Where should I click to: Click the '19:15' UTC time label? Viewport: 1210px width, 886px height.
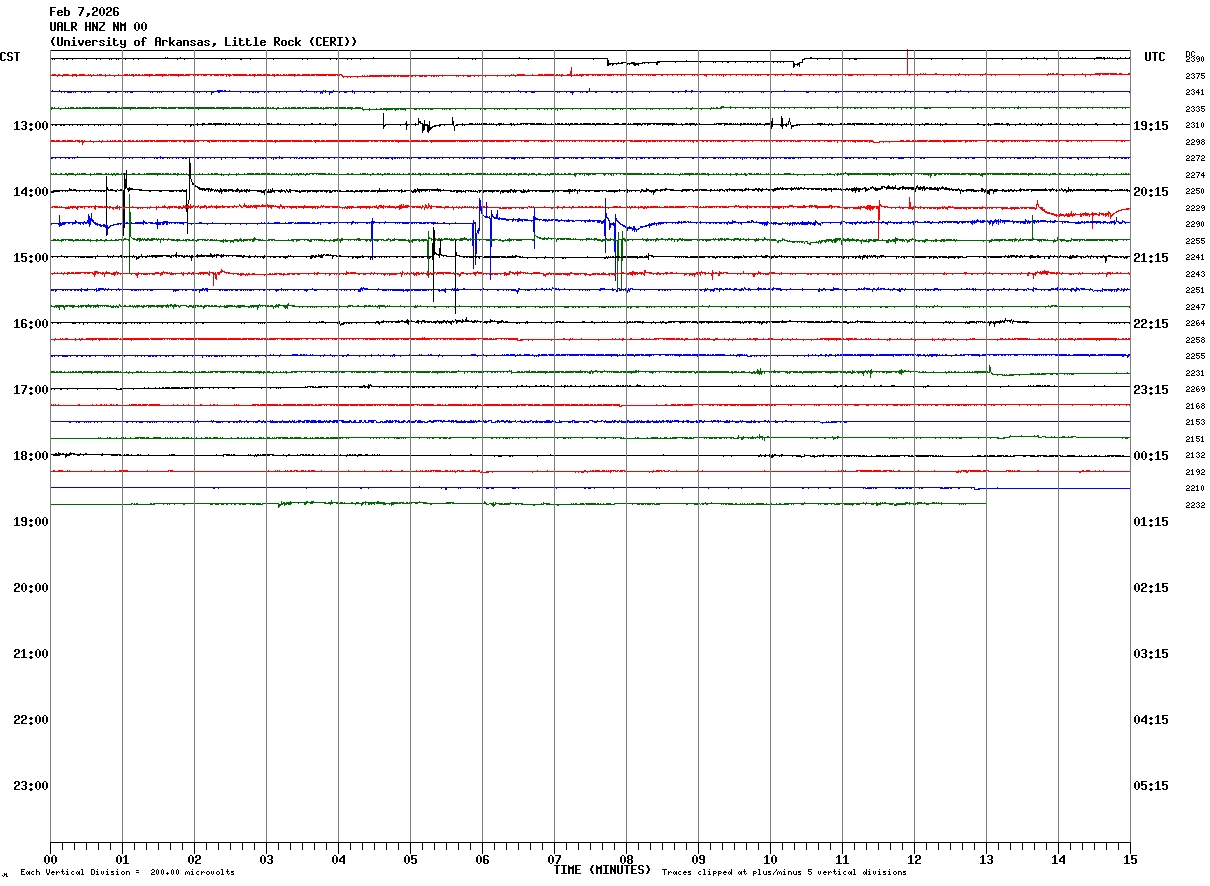point(1151,126)
